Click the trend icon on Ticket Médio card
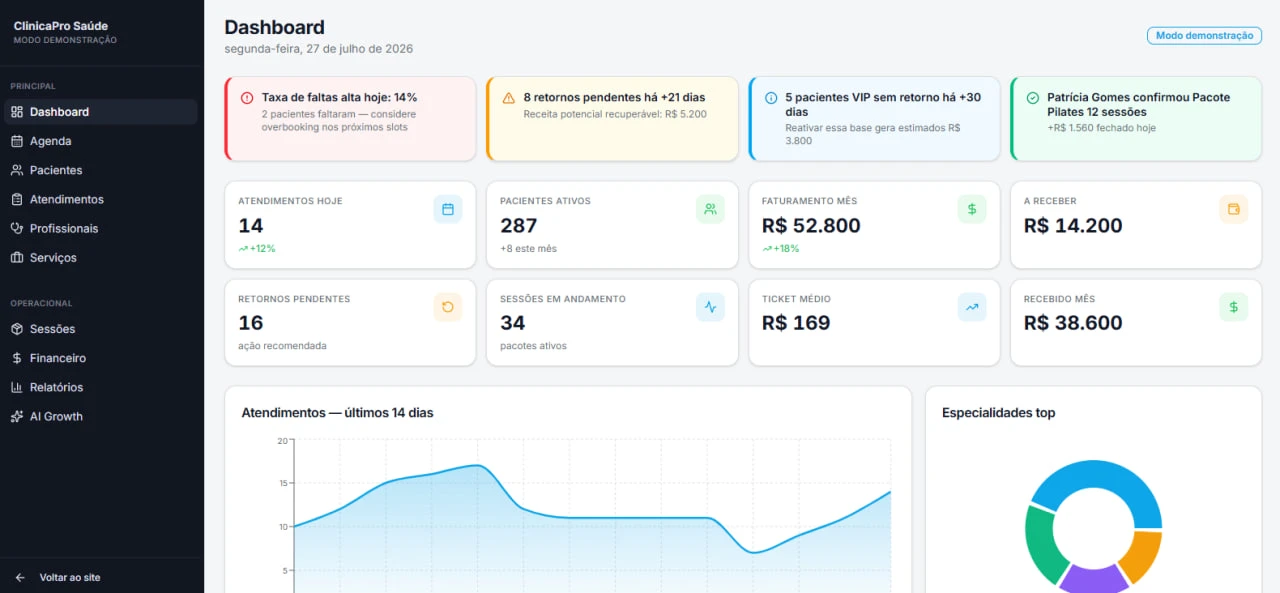The width and height of the screenshot is (1280, 593). 972,307
